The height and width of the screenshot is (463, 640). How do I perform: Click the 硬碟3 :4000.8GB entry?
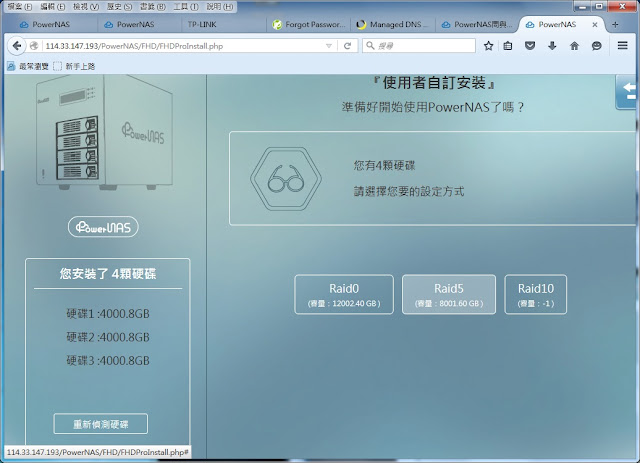tap(108, 361)
